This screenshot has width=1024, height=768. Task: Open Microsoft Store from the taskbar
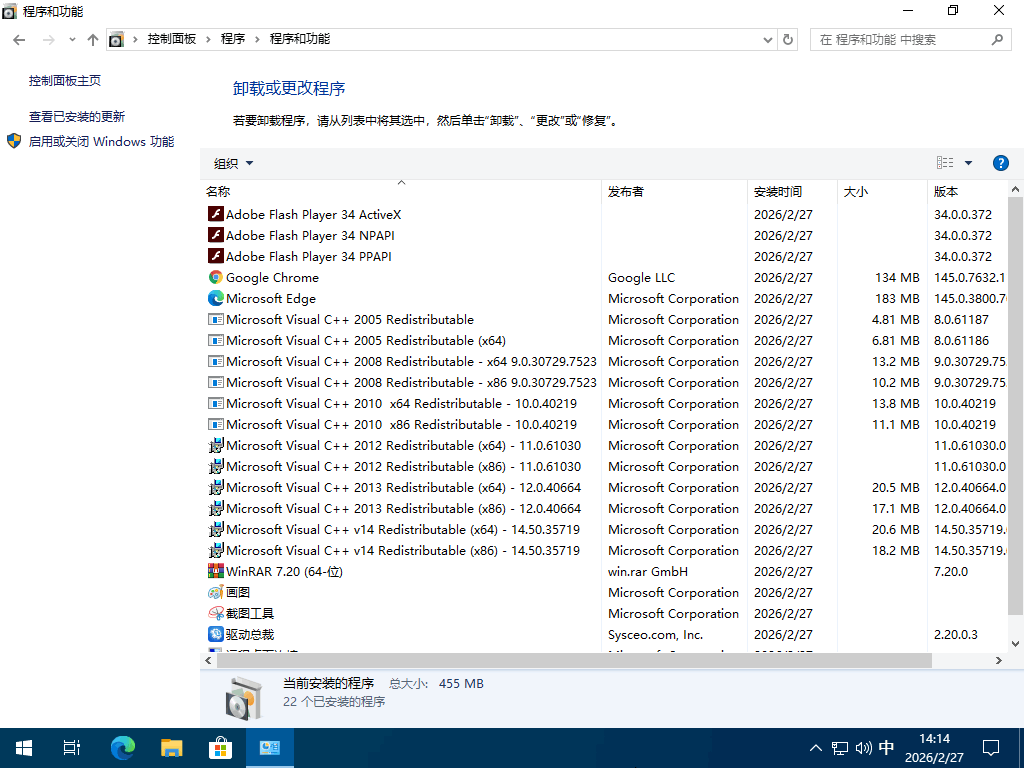220,747
